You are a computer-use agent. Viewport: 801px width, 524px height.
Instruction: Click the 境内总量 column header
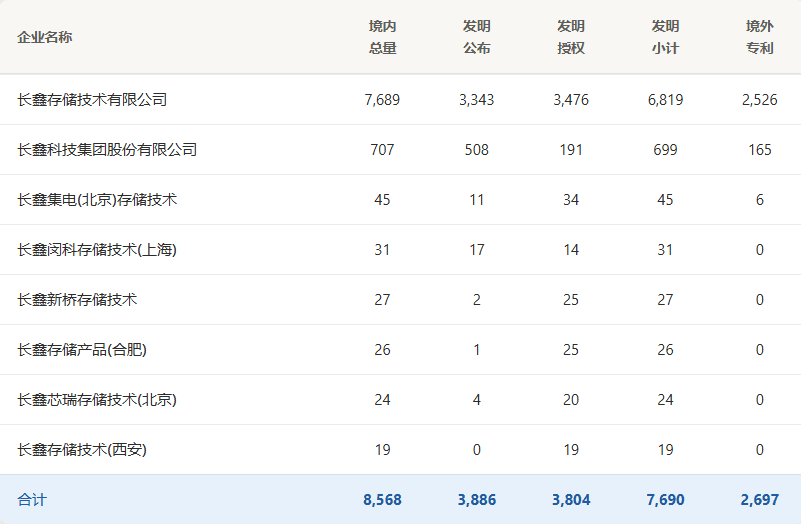point(383,37)
